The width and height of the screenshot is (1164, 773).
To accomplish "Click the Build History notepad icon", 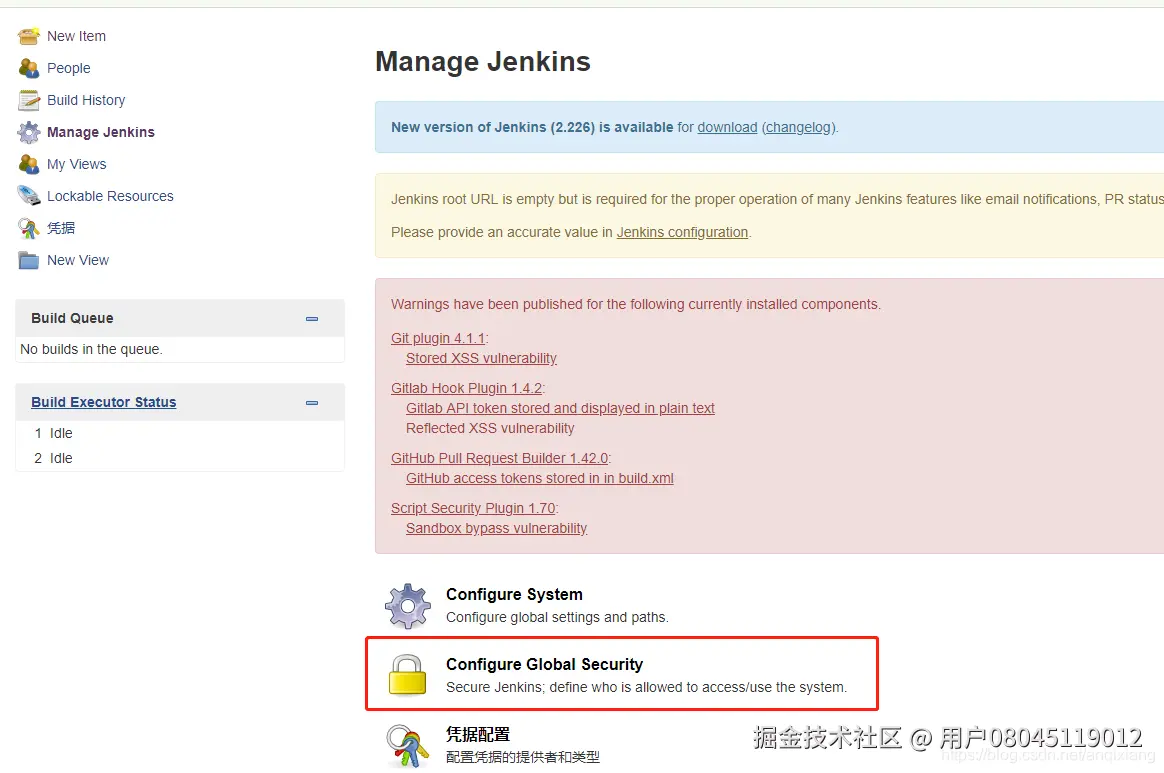I will click(x=29, y=100).
